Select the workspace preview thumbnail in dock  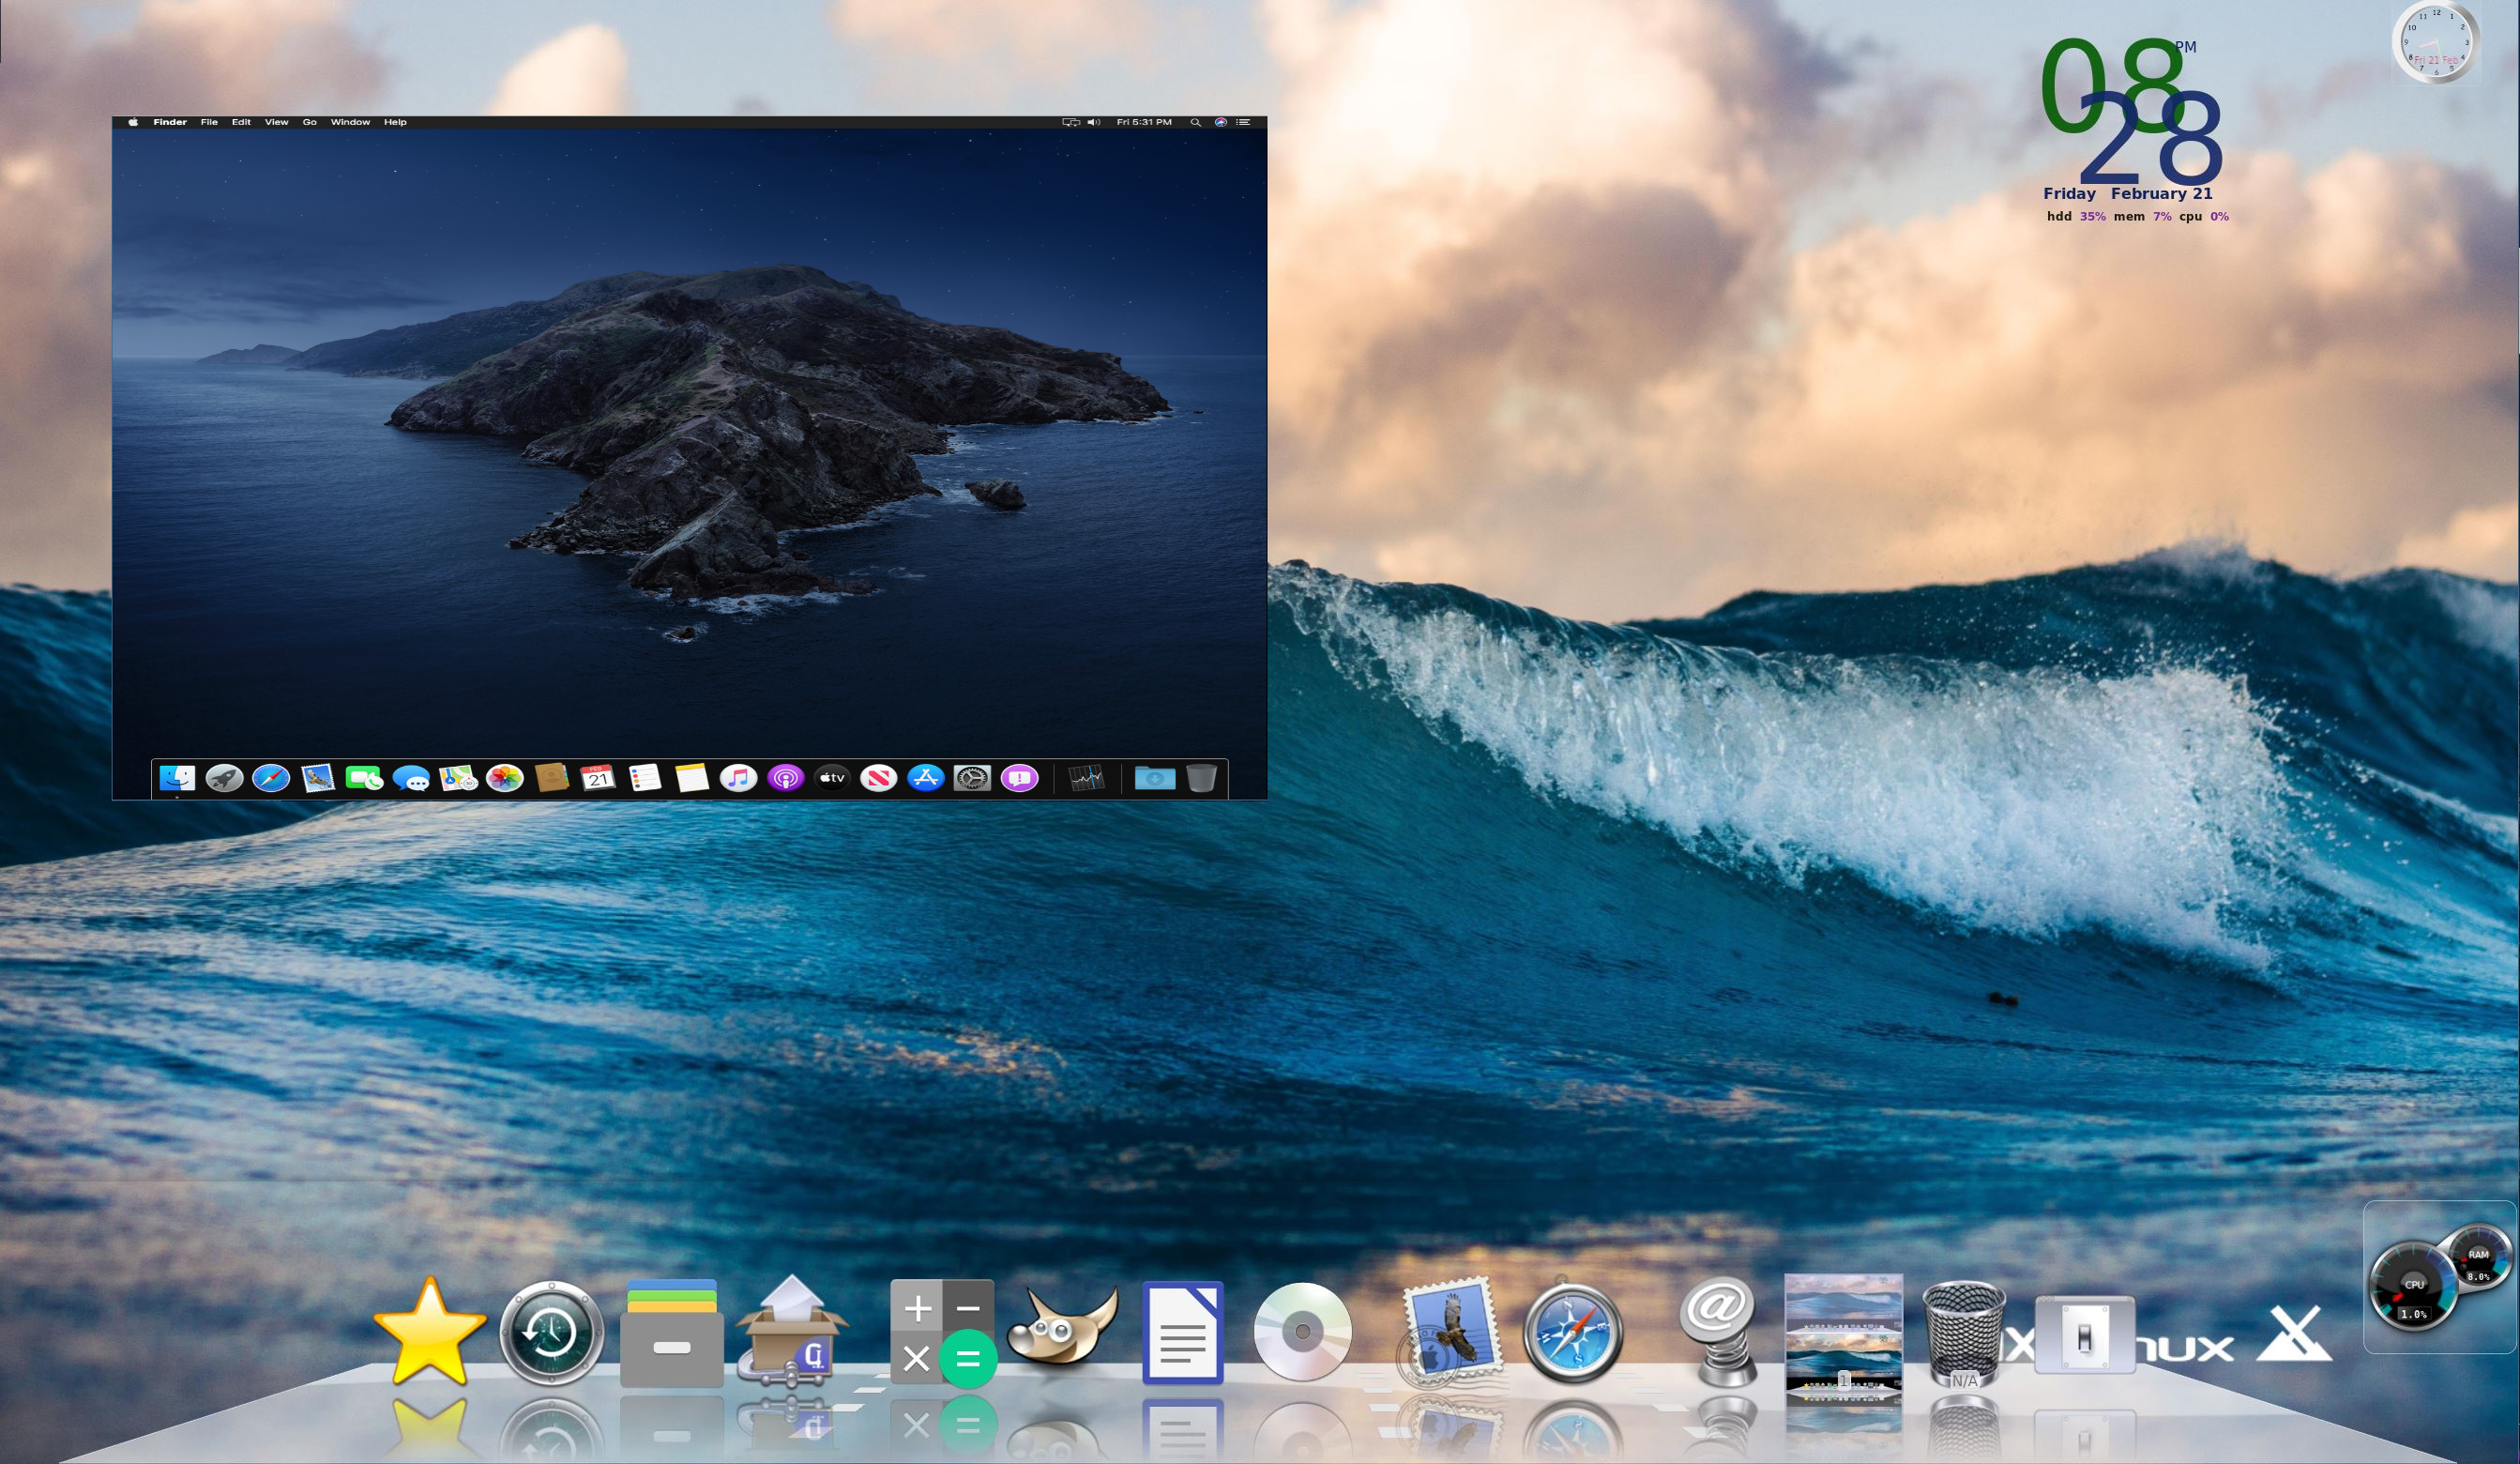tap(1843, 1339)
